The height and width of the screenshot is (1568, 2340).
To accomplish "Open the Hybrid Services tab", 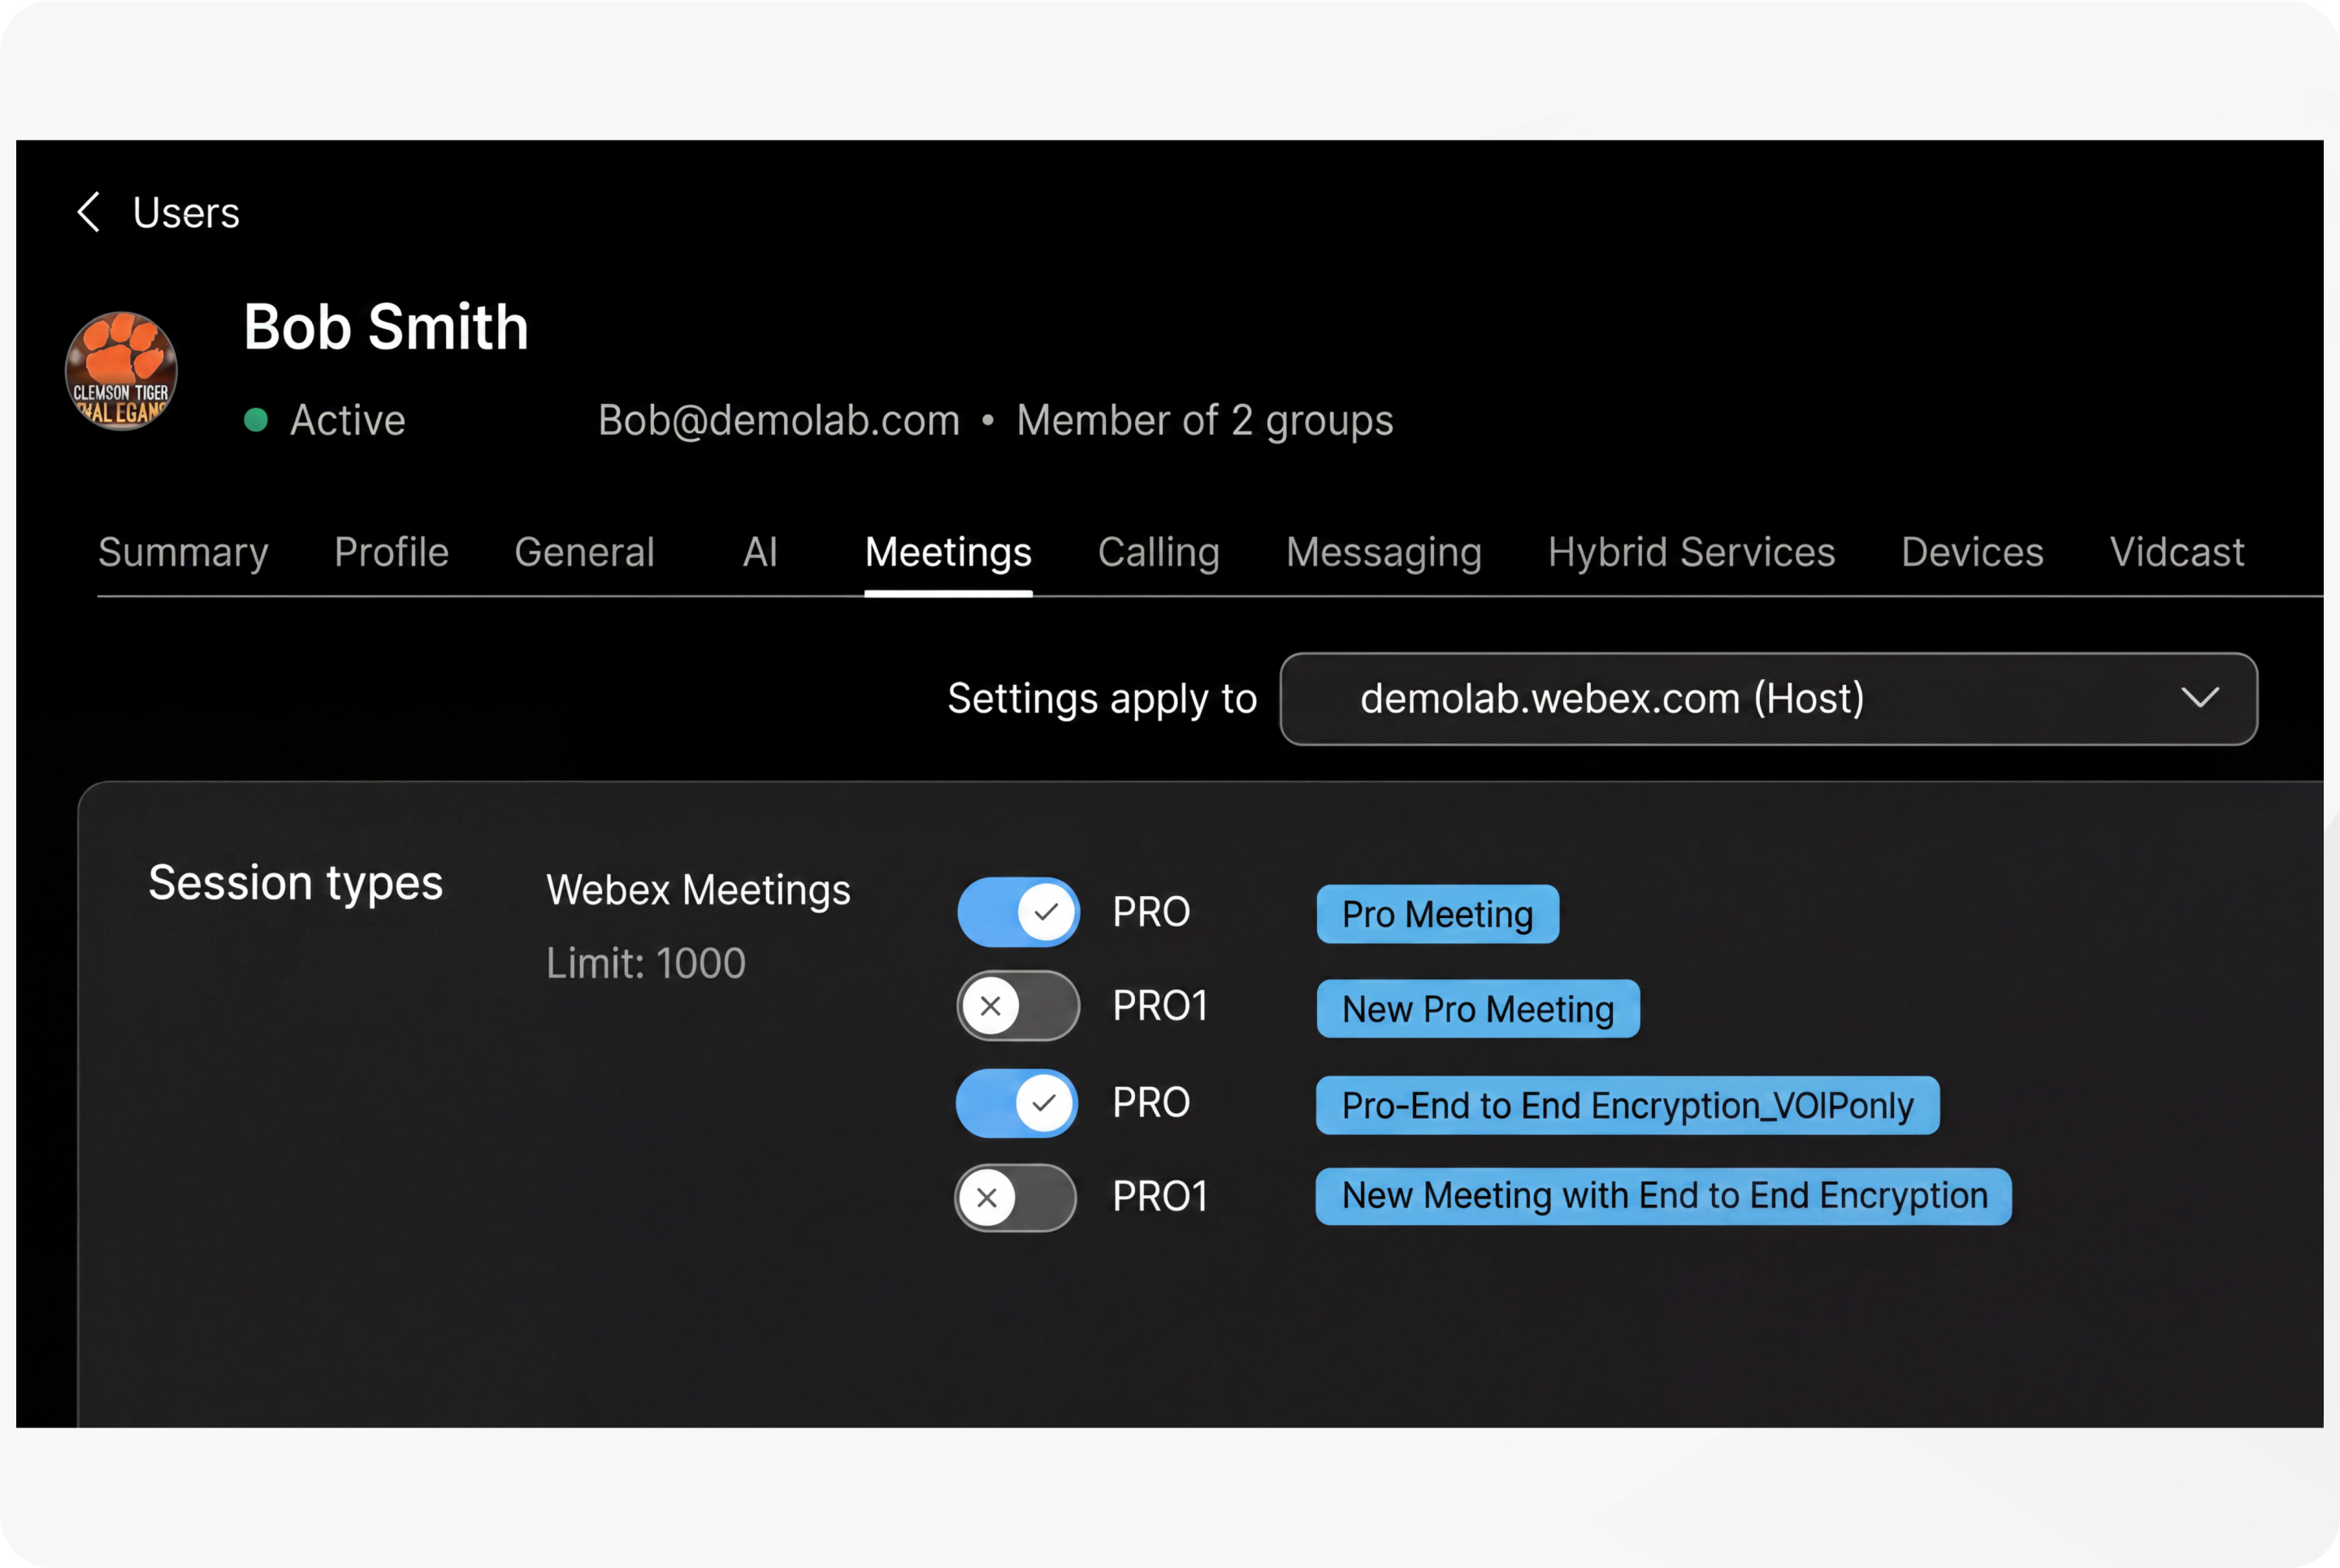I will point(1692,552).
